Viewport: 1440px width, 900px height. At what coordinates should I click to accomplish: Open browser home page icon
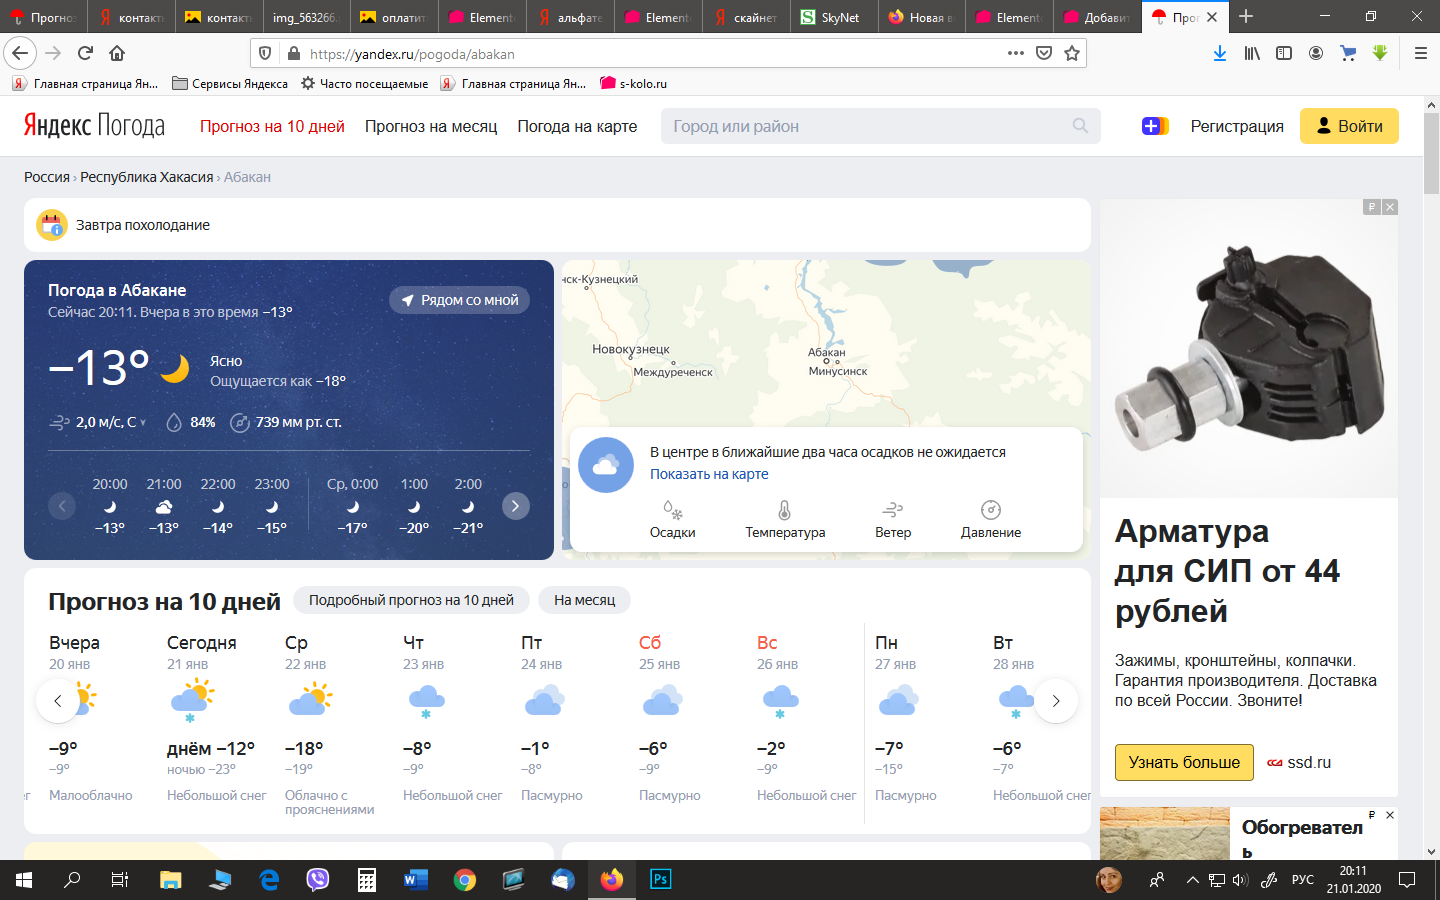point(117,53)
